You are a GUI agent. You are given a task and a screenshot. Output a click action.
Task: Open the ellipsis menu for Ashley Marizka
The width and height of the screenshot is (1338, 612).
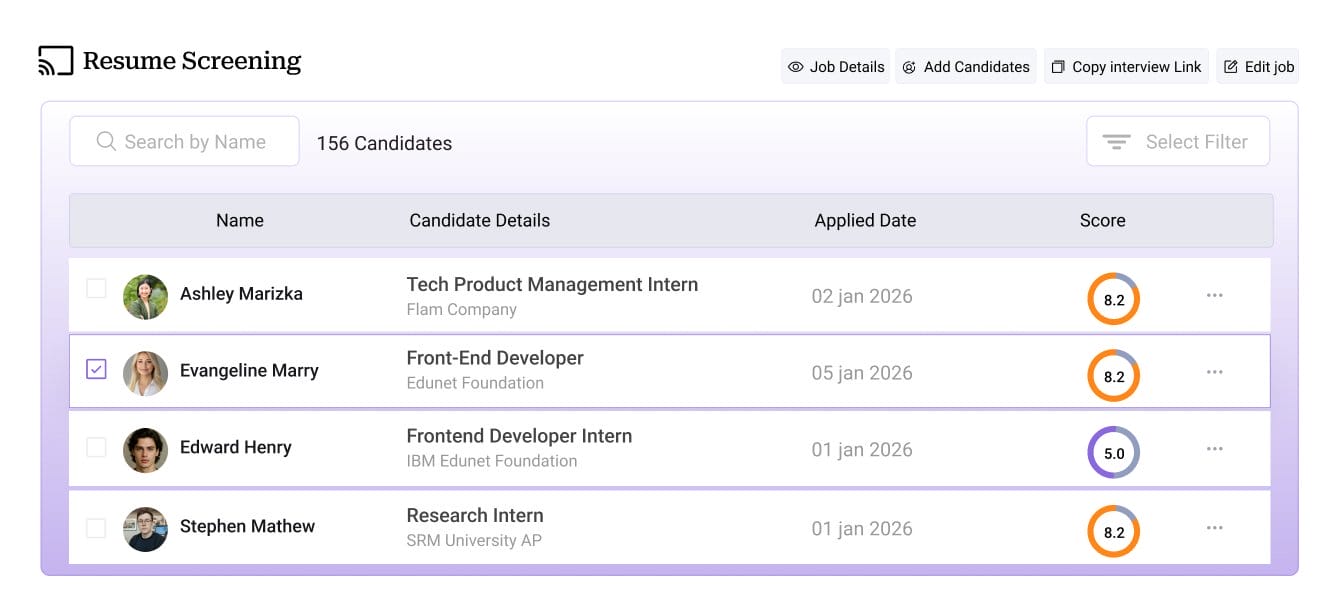(1214, 294)
